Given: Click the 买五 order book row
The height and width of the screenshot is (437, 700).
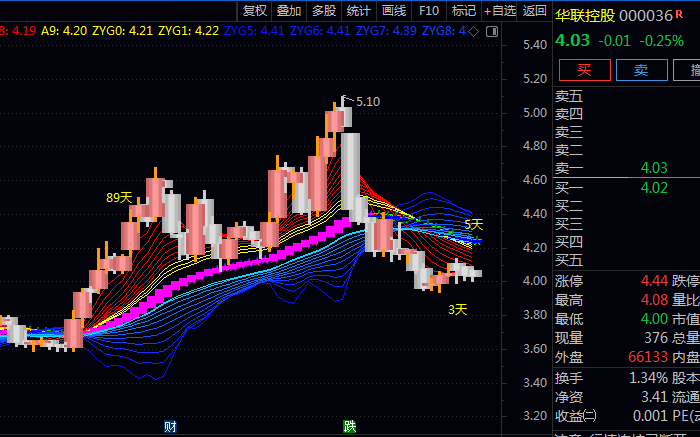Looking at the screenshot, I should coord(626,260).
